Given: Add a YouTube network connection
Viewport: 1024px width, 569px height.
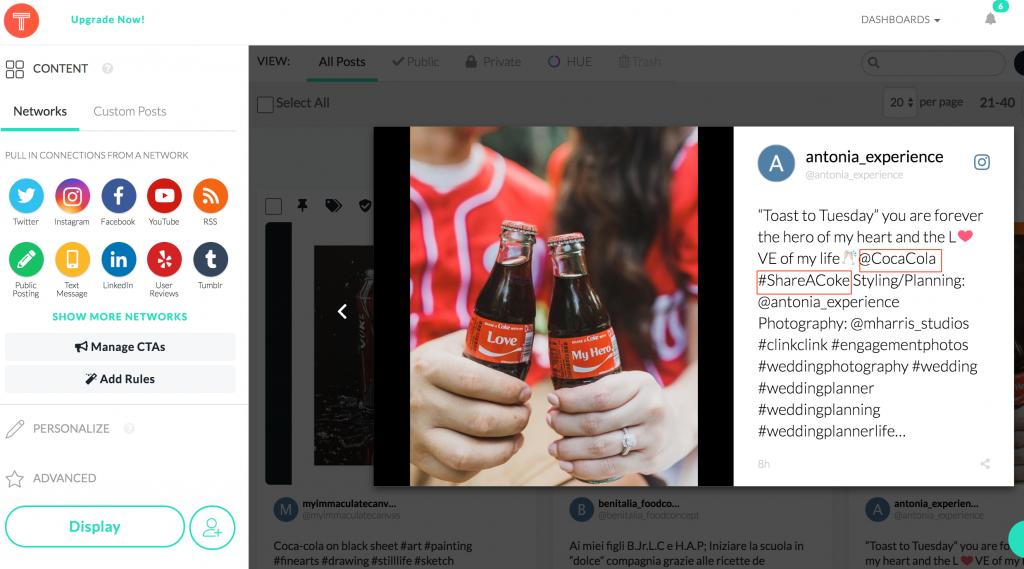Looking at the screenshot, I should (x=164, y=196).
